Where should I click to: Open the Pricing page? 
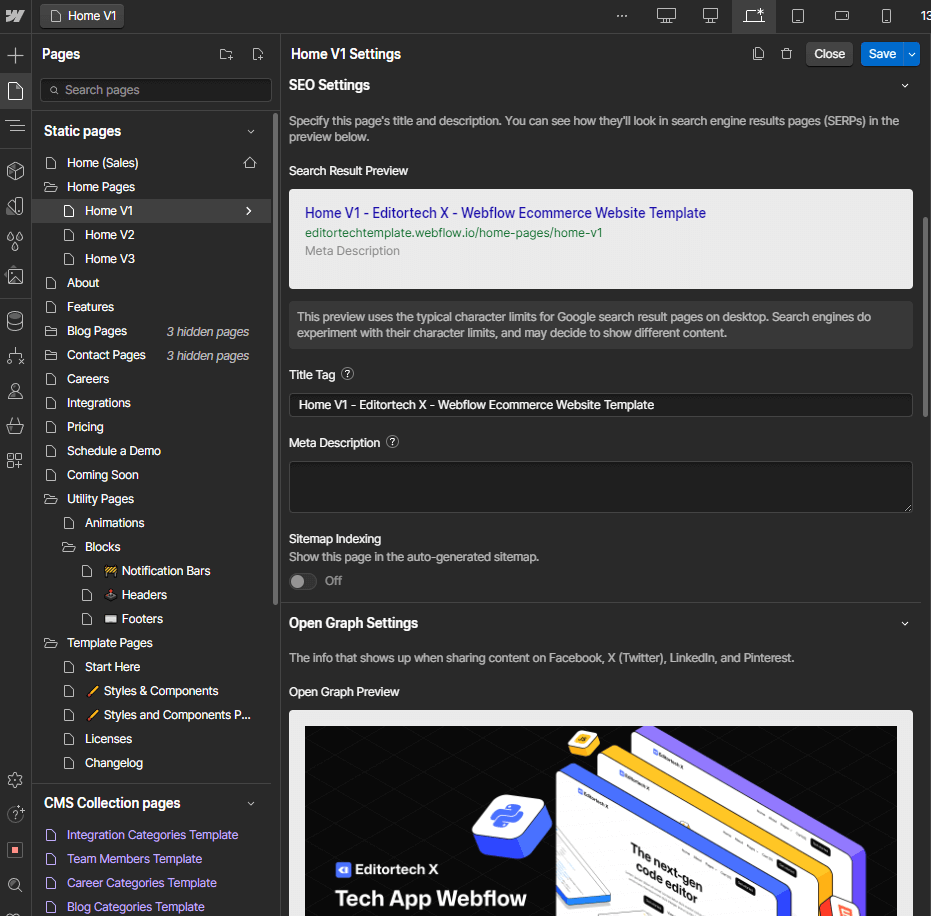[85, 426]
